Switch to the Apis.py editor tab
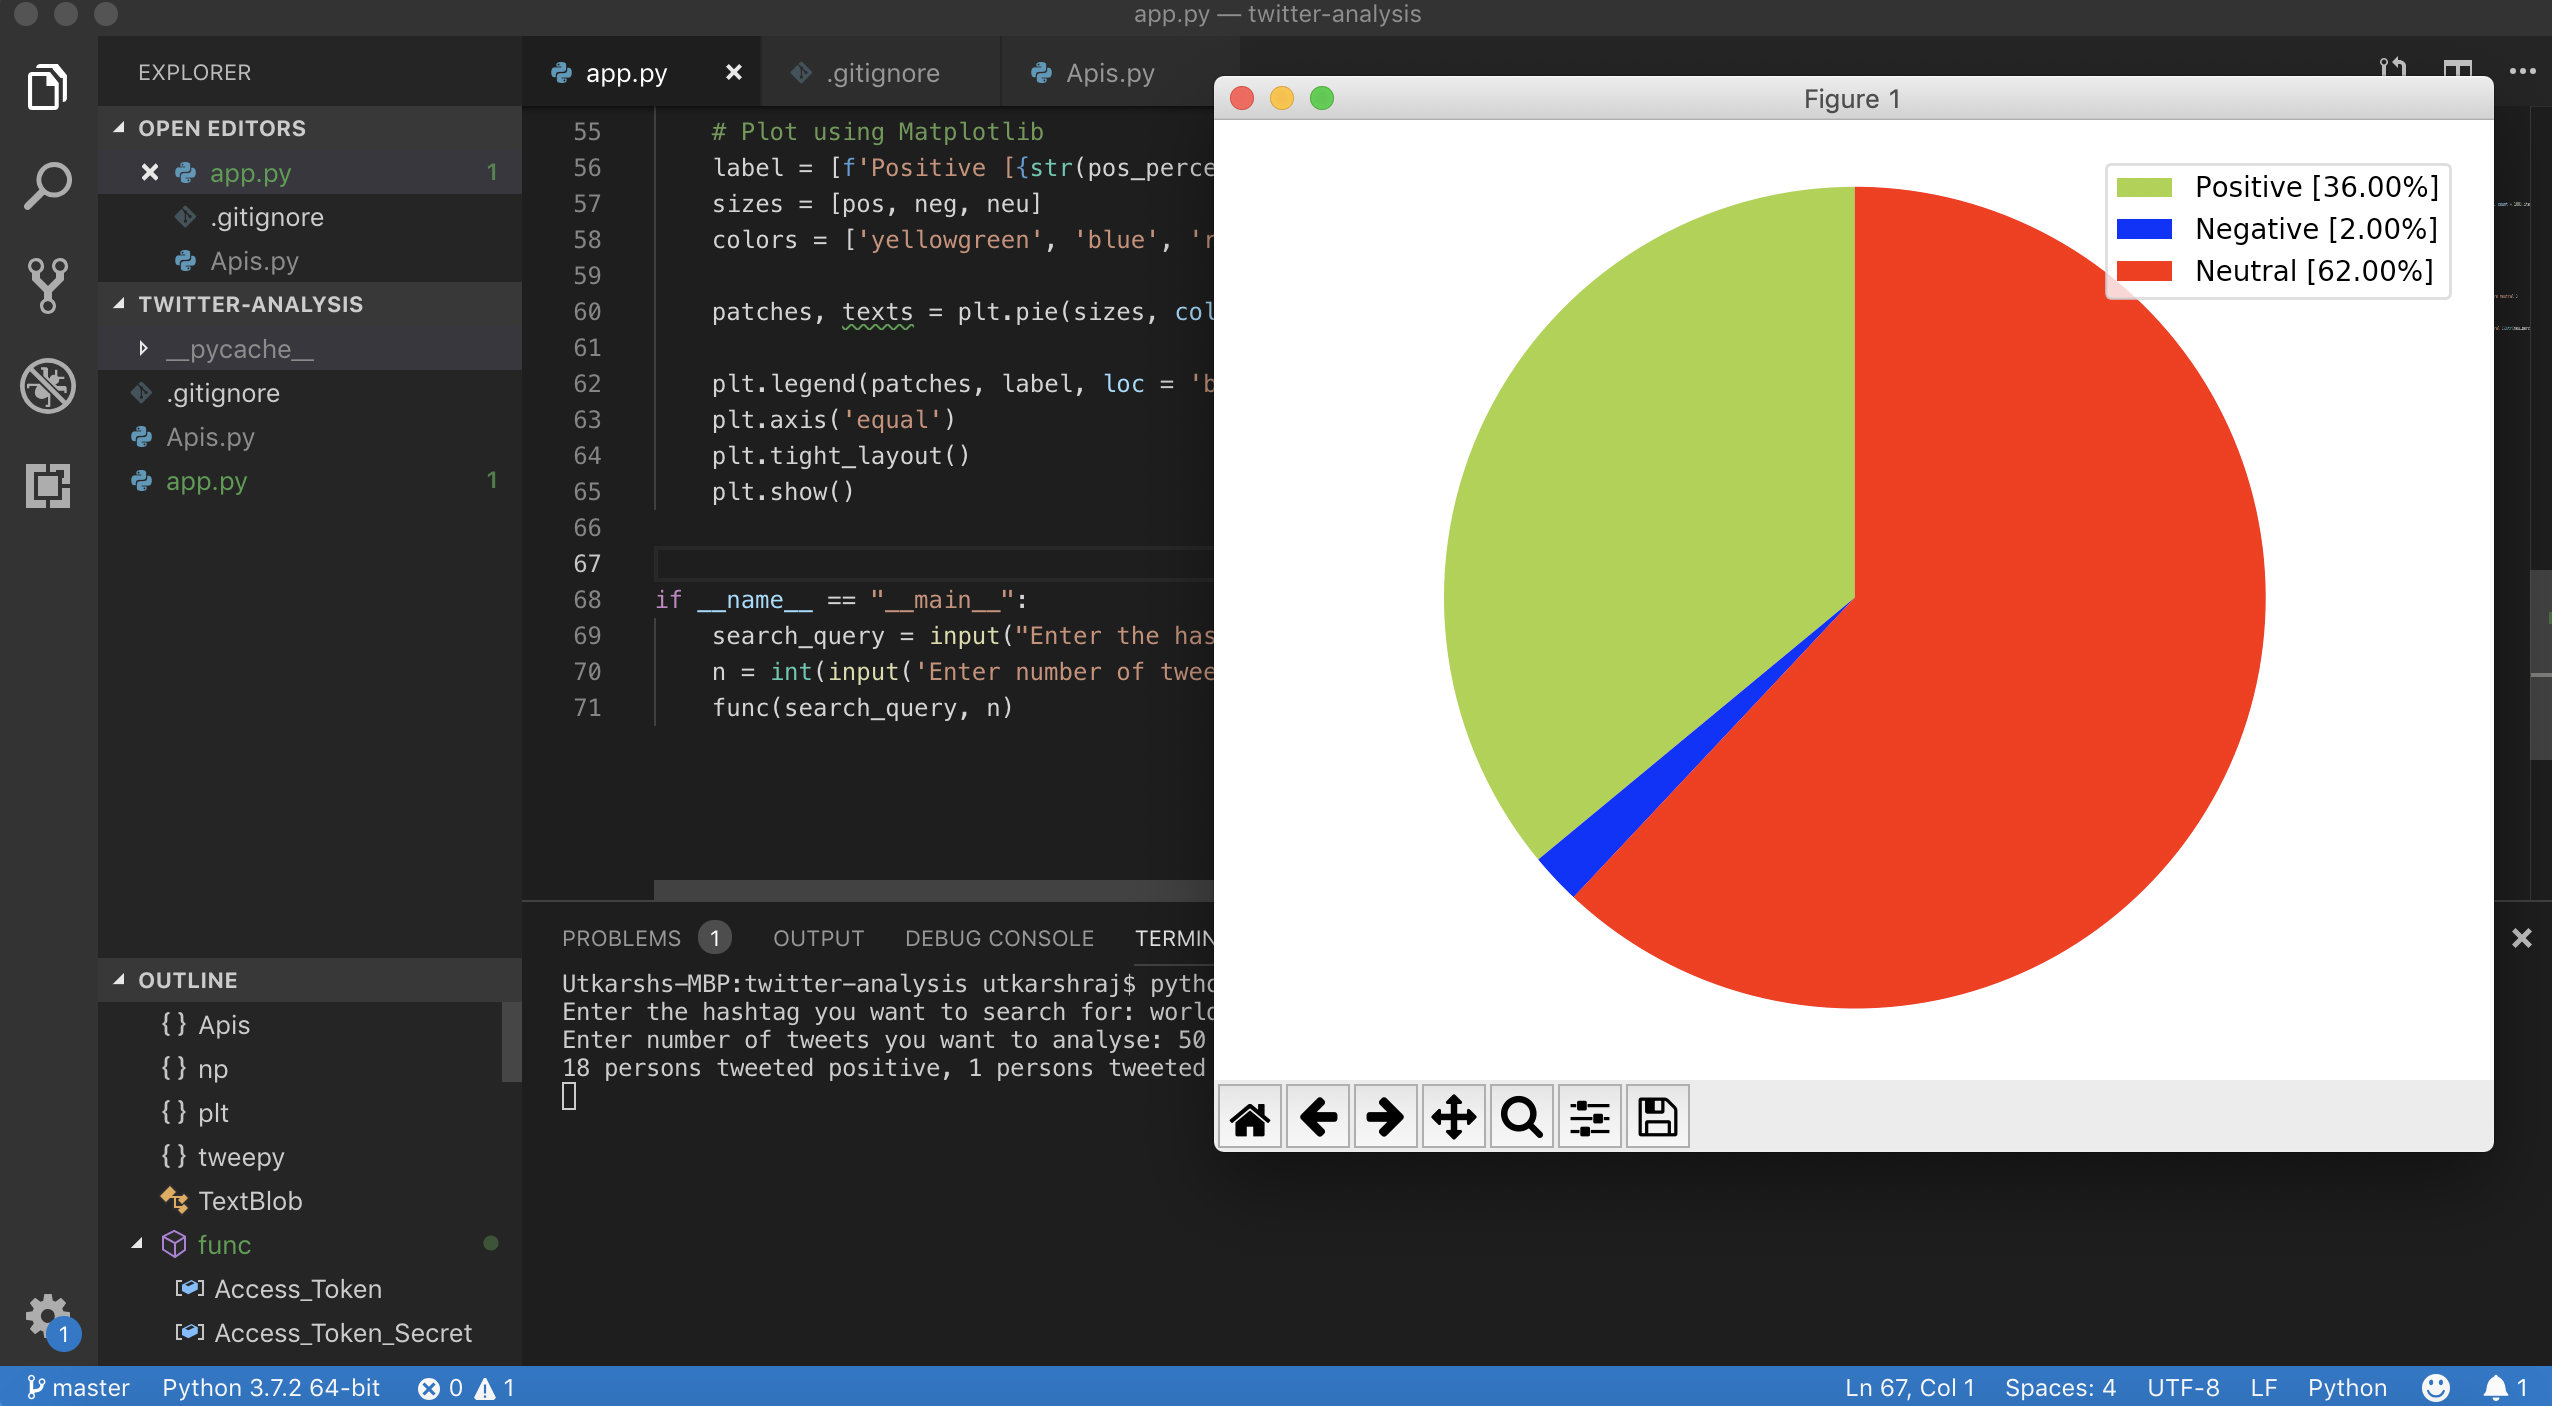Screen dimensions: 2552x1406 click(x=1108, y=72)
